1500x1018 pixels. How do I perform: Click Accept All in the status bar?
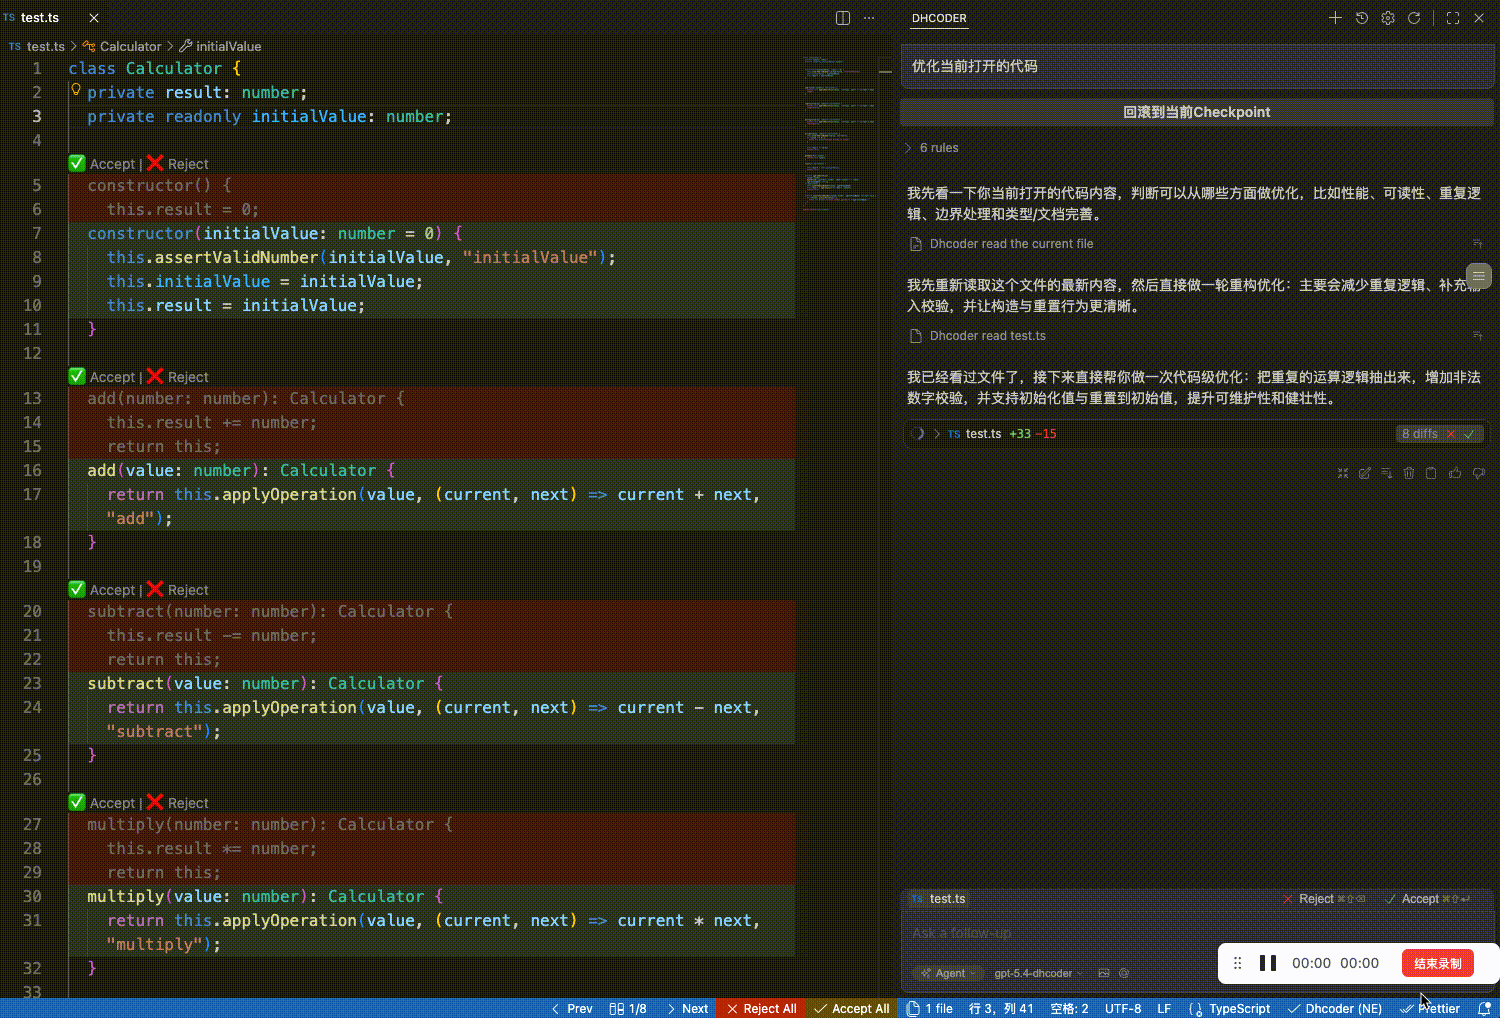point(852,1008)
